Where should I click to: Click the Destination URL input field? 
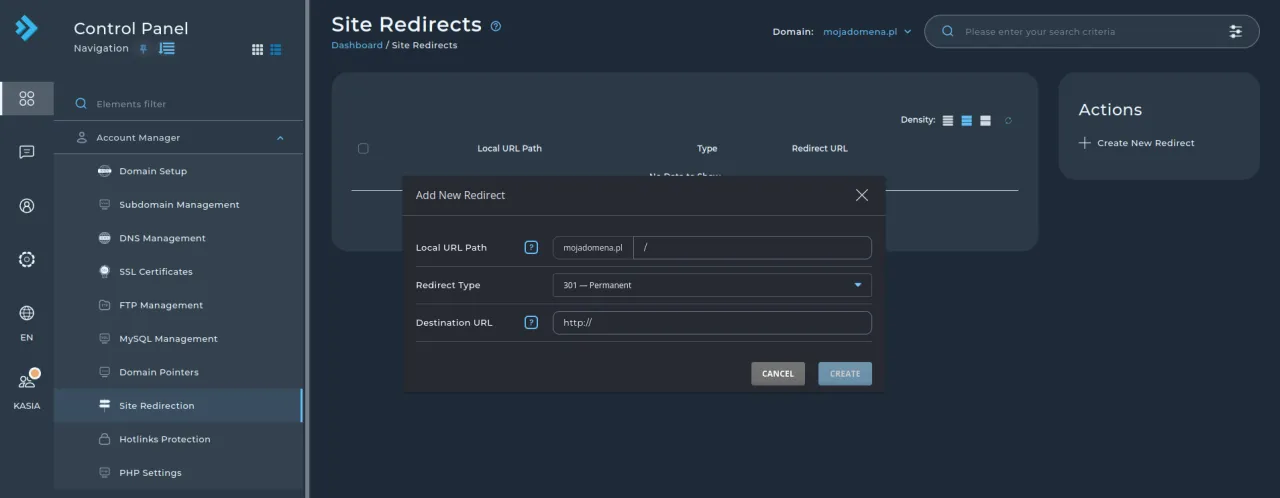pyautogui.click(x=711, y=323)
